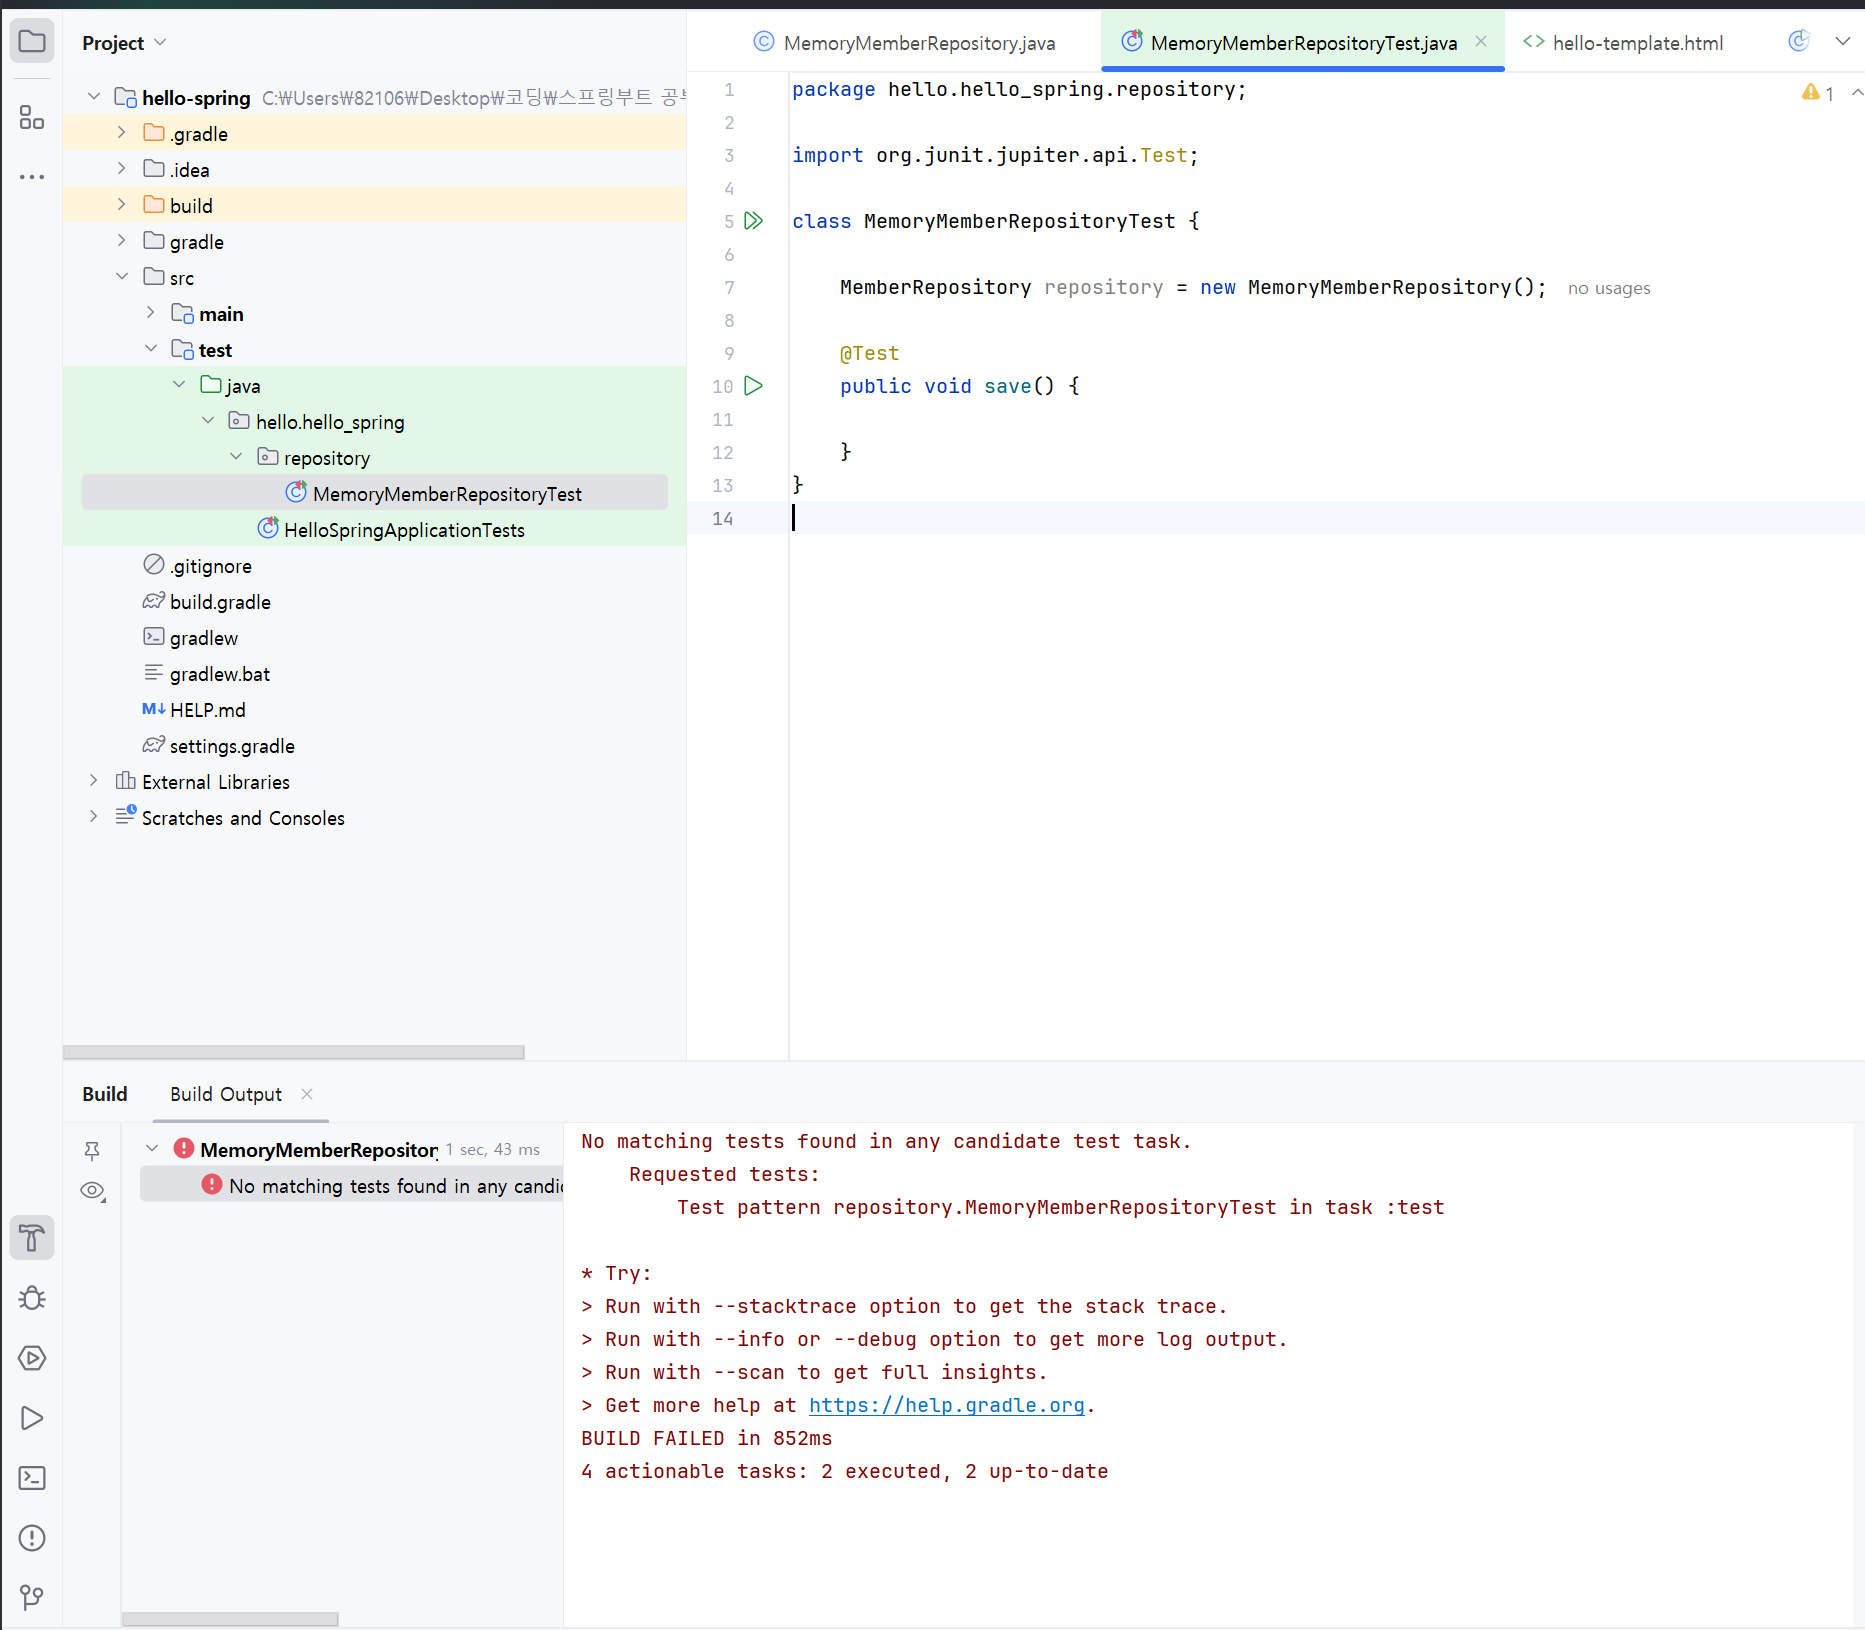
Task: Open the Services tool window icon
Action: [x=32, y=1358]
